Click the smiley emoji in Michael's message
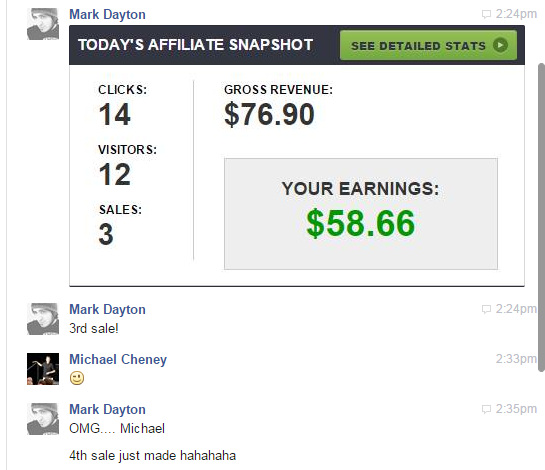Viewport: 545px width, 470px height. tap(77, 378)
